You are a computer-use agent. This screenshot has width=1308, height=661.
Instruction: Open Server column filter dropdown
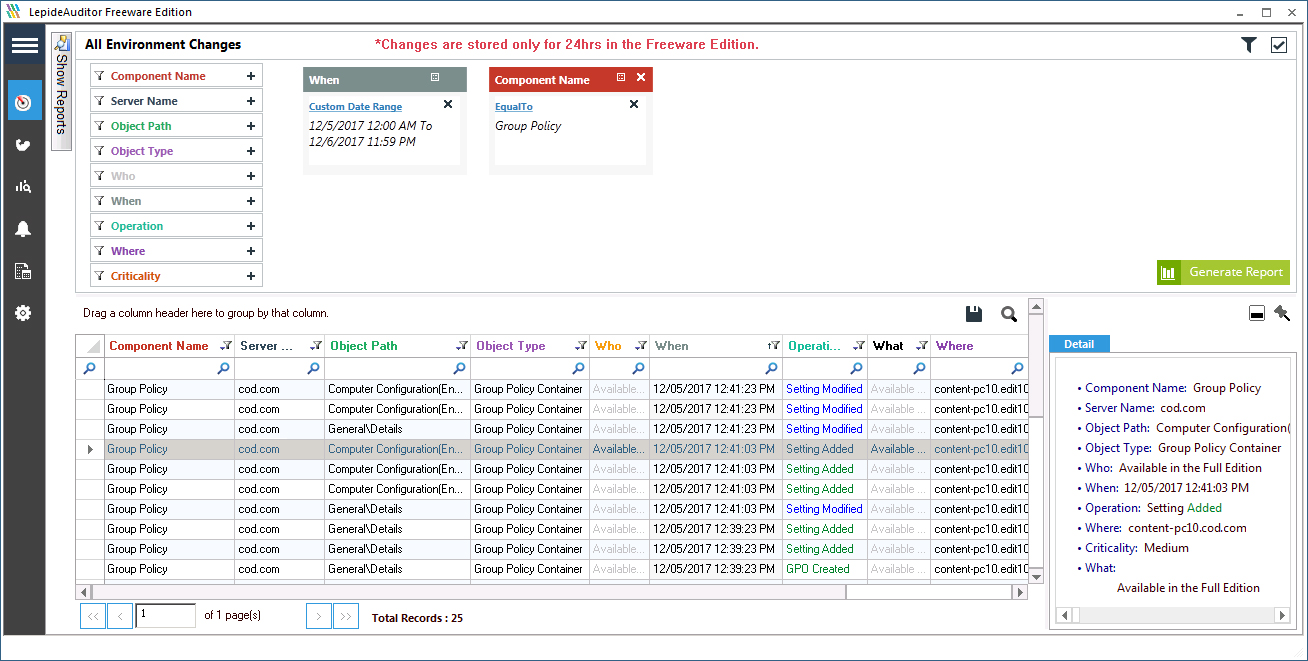tap(316, 346)
